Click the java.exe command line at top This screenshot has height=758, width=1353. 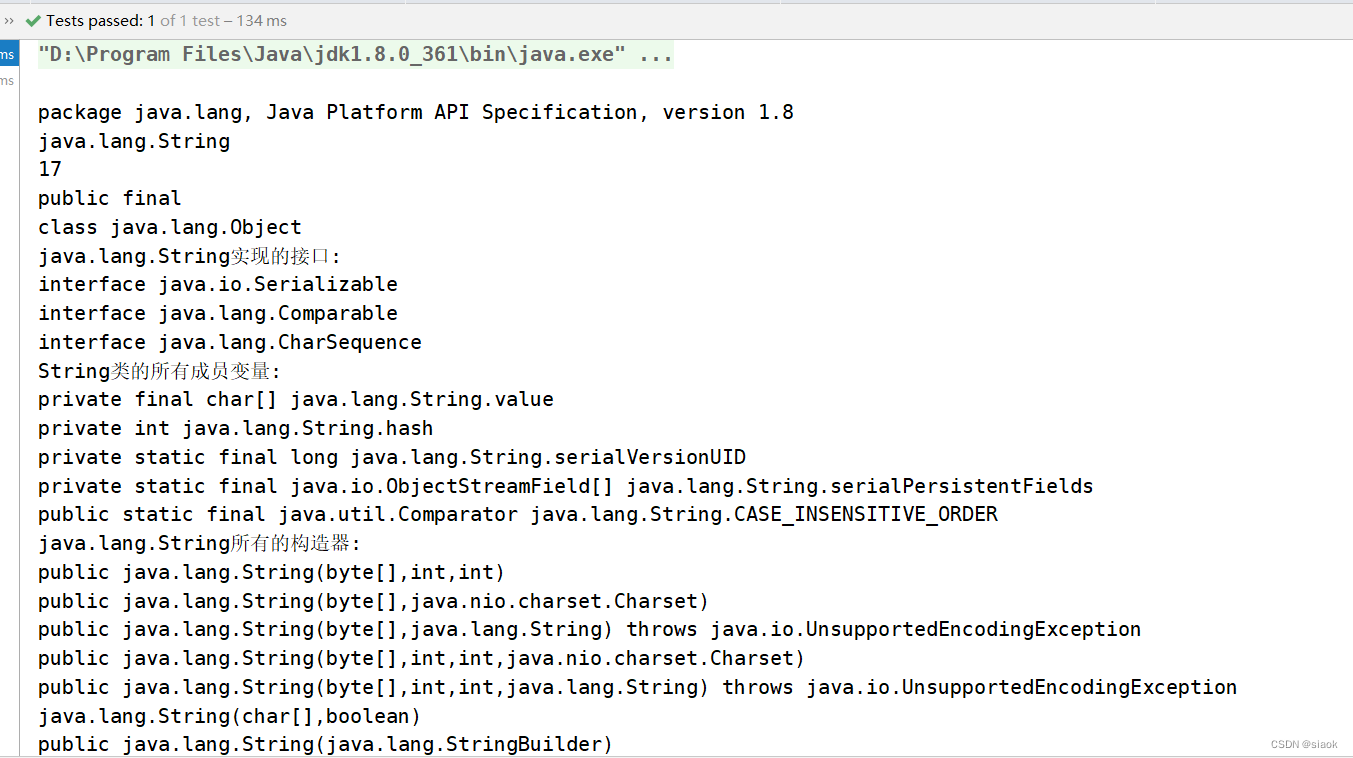[x=356, y=54]
